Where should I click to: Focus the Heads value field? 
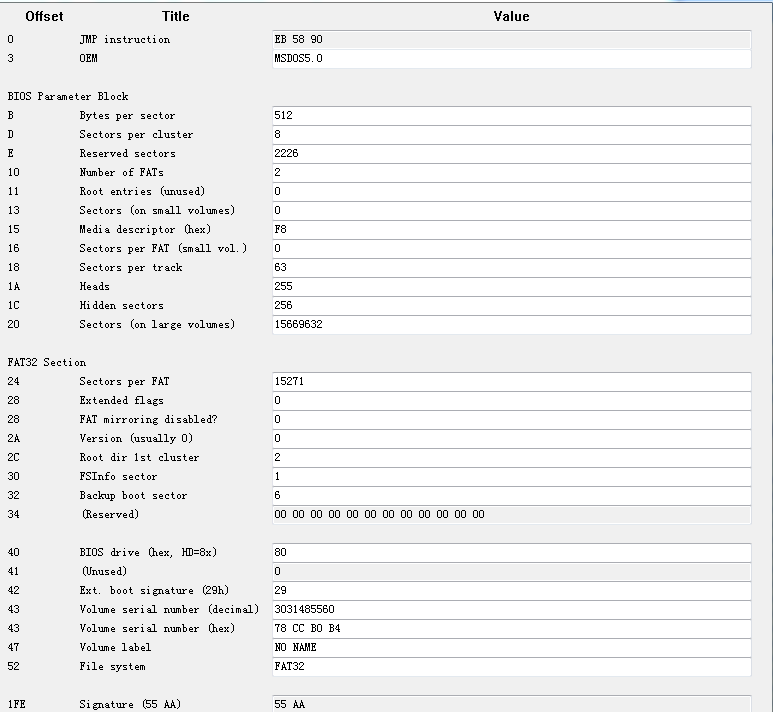click(511, 287)
